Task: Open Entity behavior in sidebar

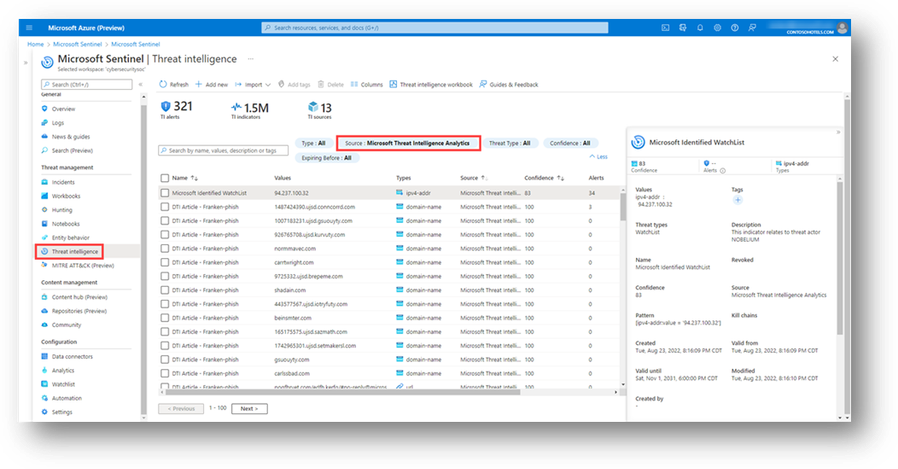Action: (70, 238)
